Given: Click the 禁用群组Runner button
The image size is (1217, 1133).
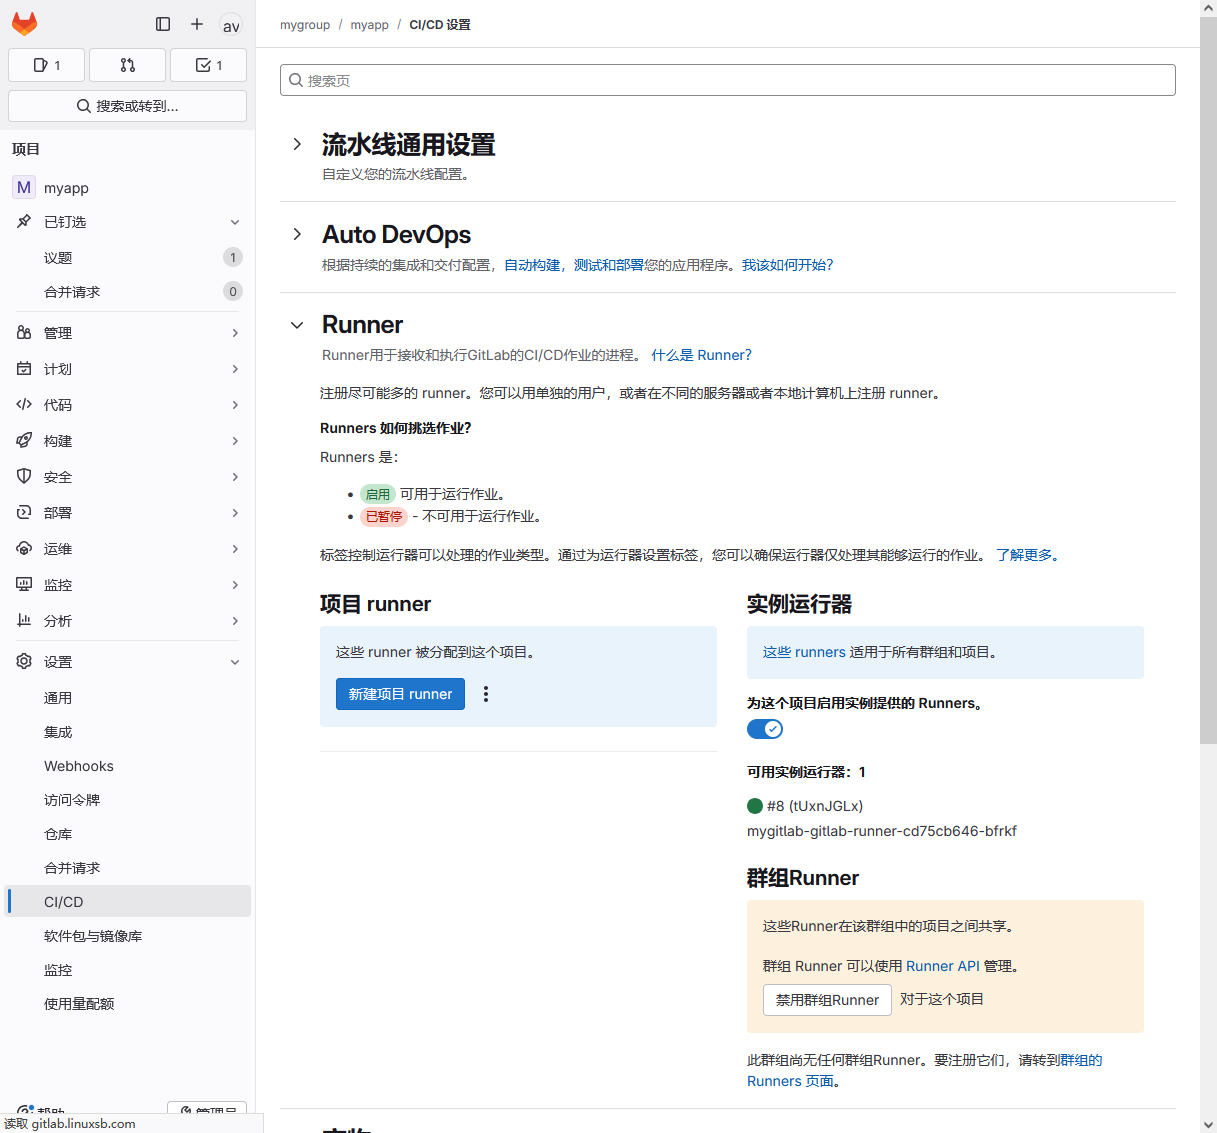Looking at the screenshot, I should (827, 1000).
